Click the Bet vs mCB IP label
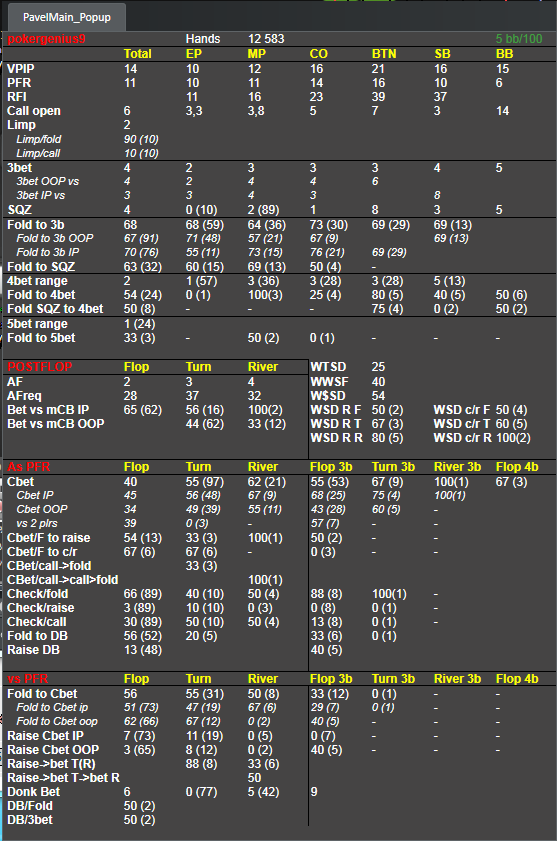 tap(48, 409)
